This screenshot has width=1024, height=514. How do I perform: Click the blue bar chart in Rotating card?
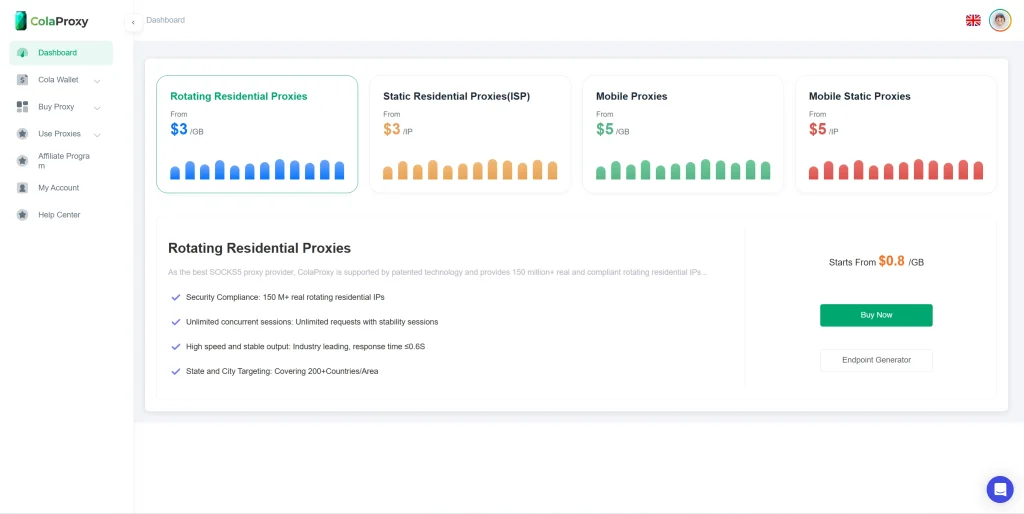[x=257, y=169]
